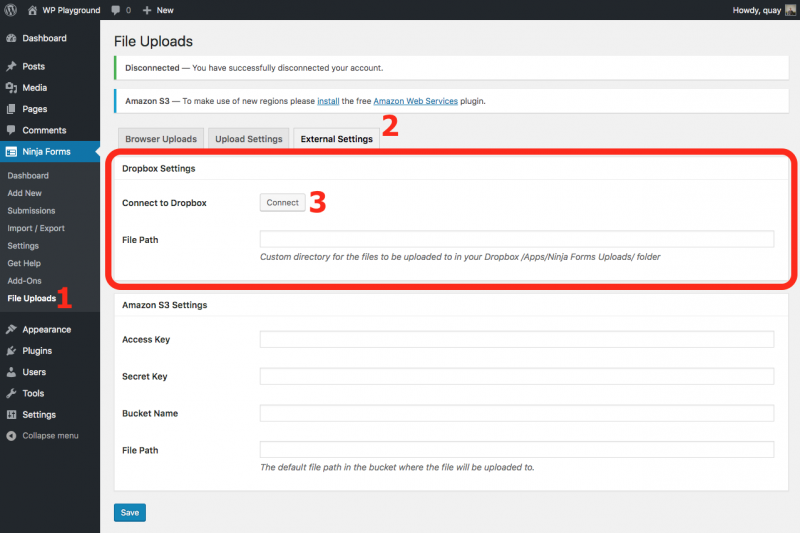The width and height of the screenshot is (800, 533).
Task: Click Howdy, quay account text
Action: tap(757, 10)
